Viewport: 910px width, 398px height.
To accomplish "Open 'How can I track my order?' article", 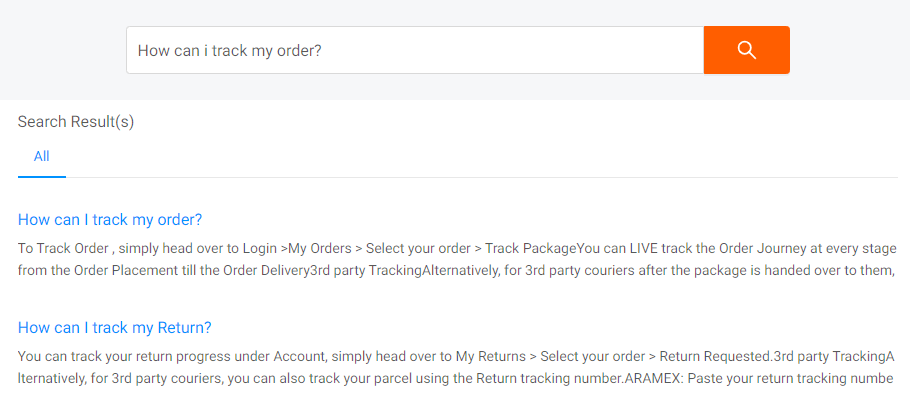I will [x=110, y=220].
